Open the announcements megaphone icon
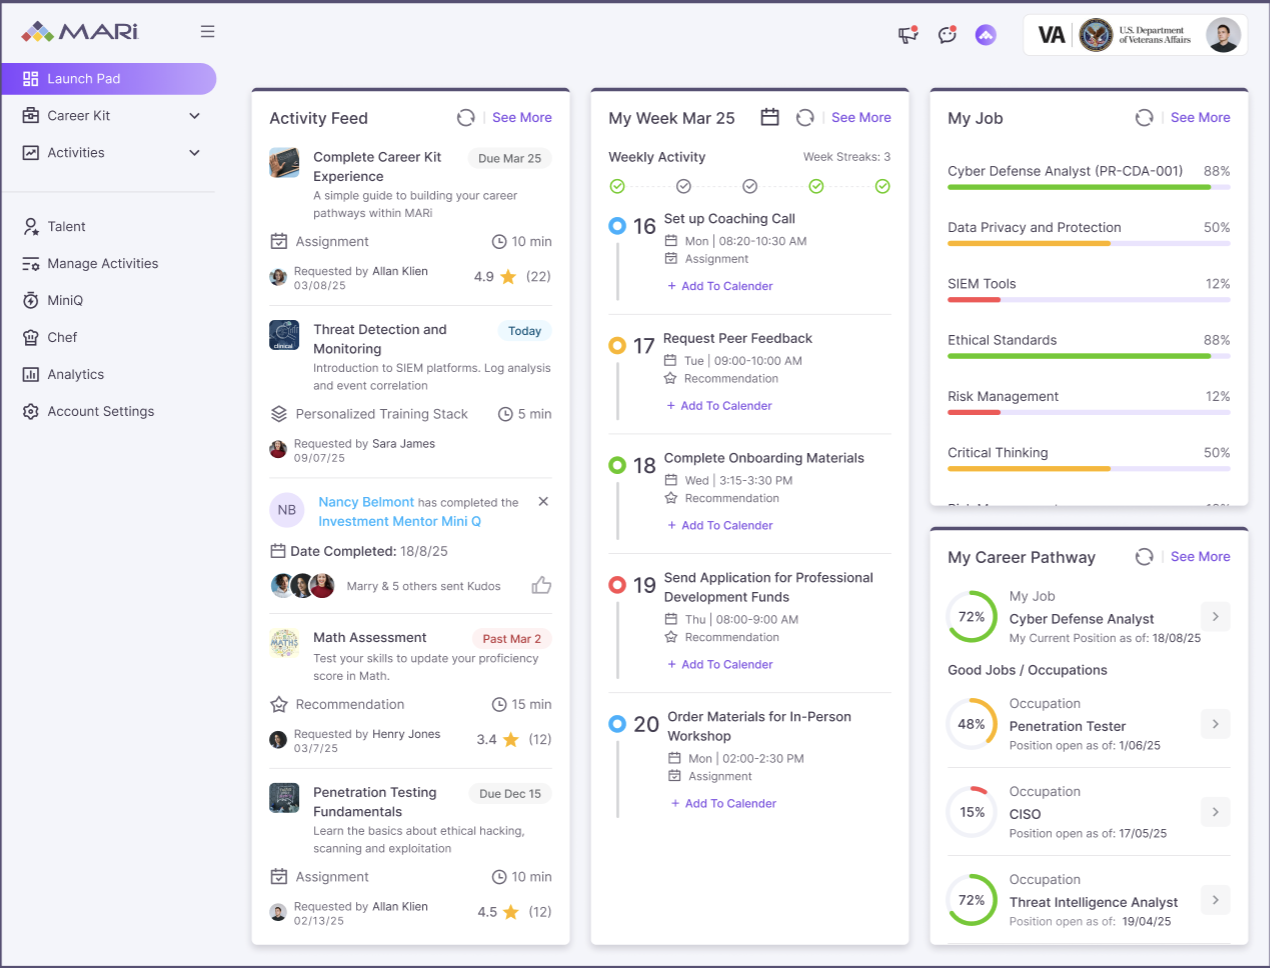Screen dimensions: 1270x968 (x=908, y=35)
